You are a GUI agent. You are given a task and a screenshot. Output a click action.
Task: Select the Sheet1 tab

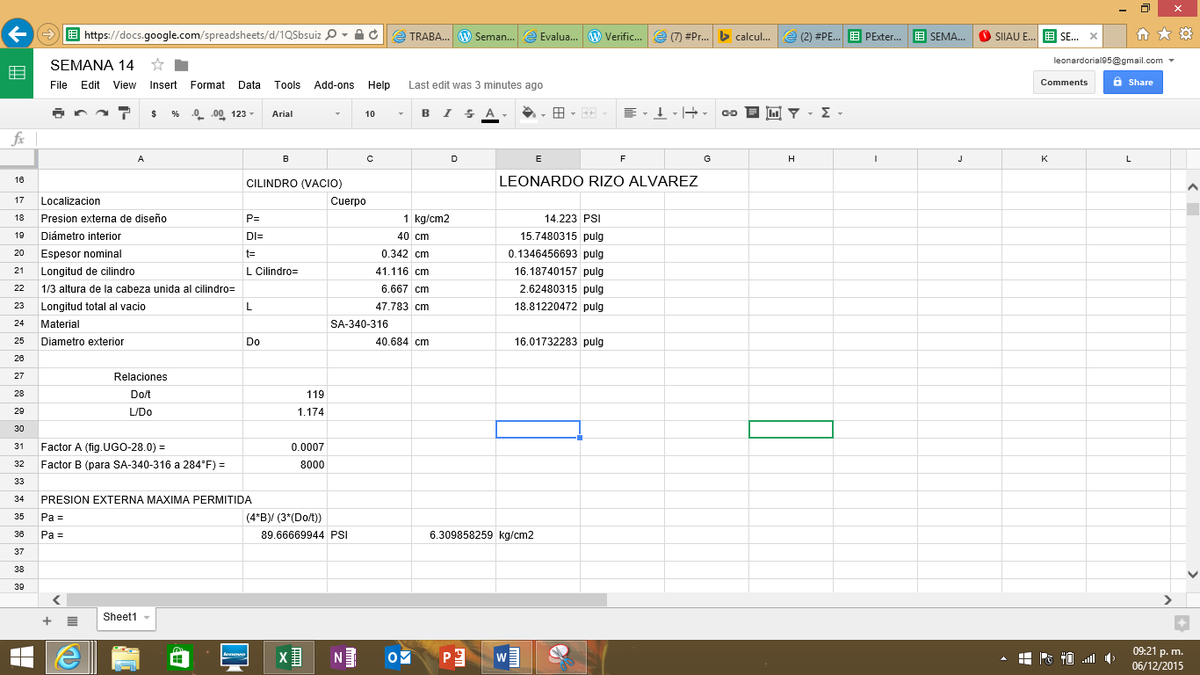(126, 617)
